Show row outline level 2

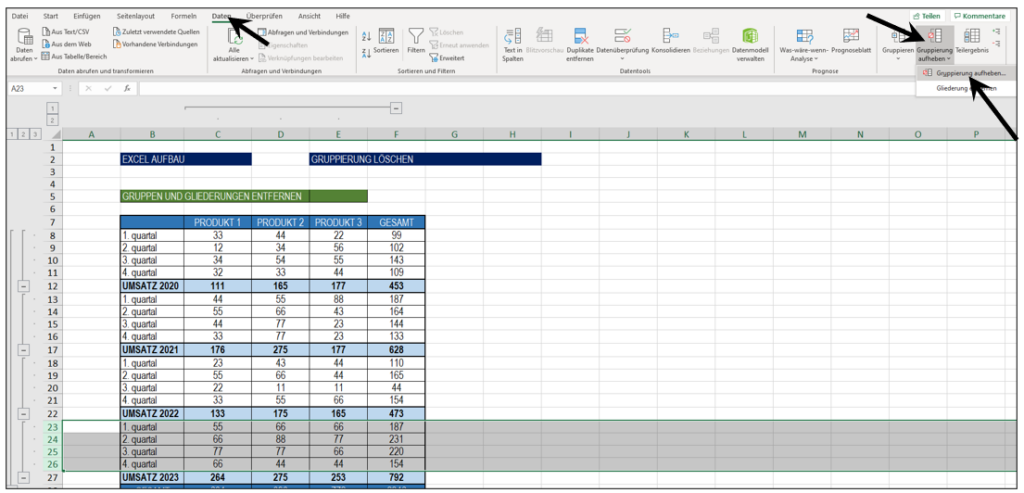[24, 135]
